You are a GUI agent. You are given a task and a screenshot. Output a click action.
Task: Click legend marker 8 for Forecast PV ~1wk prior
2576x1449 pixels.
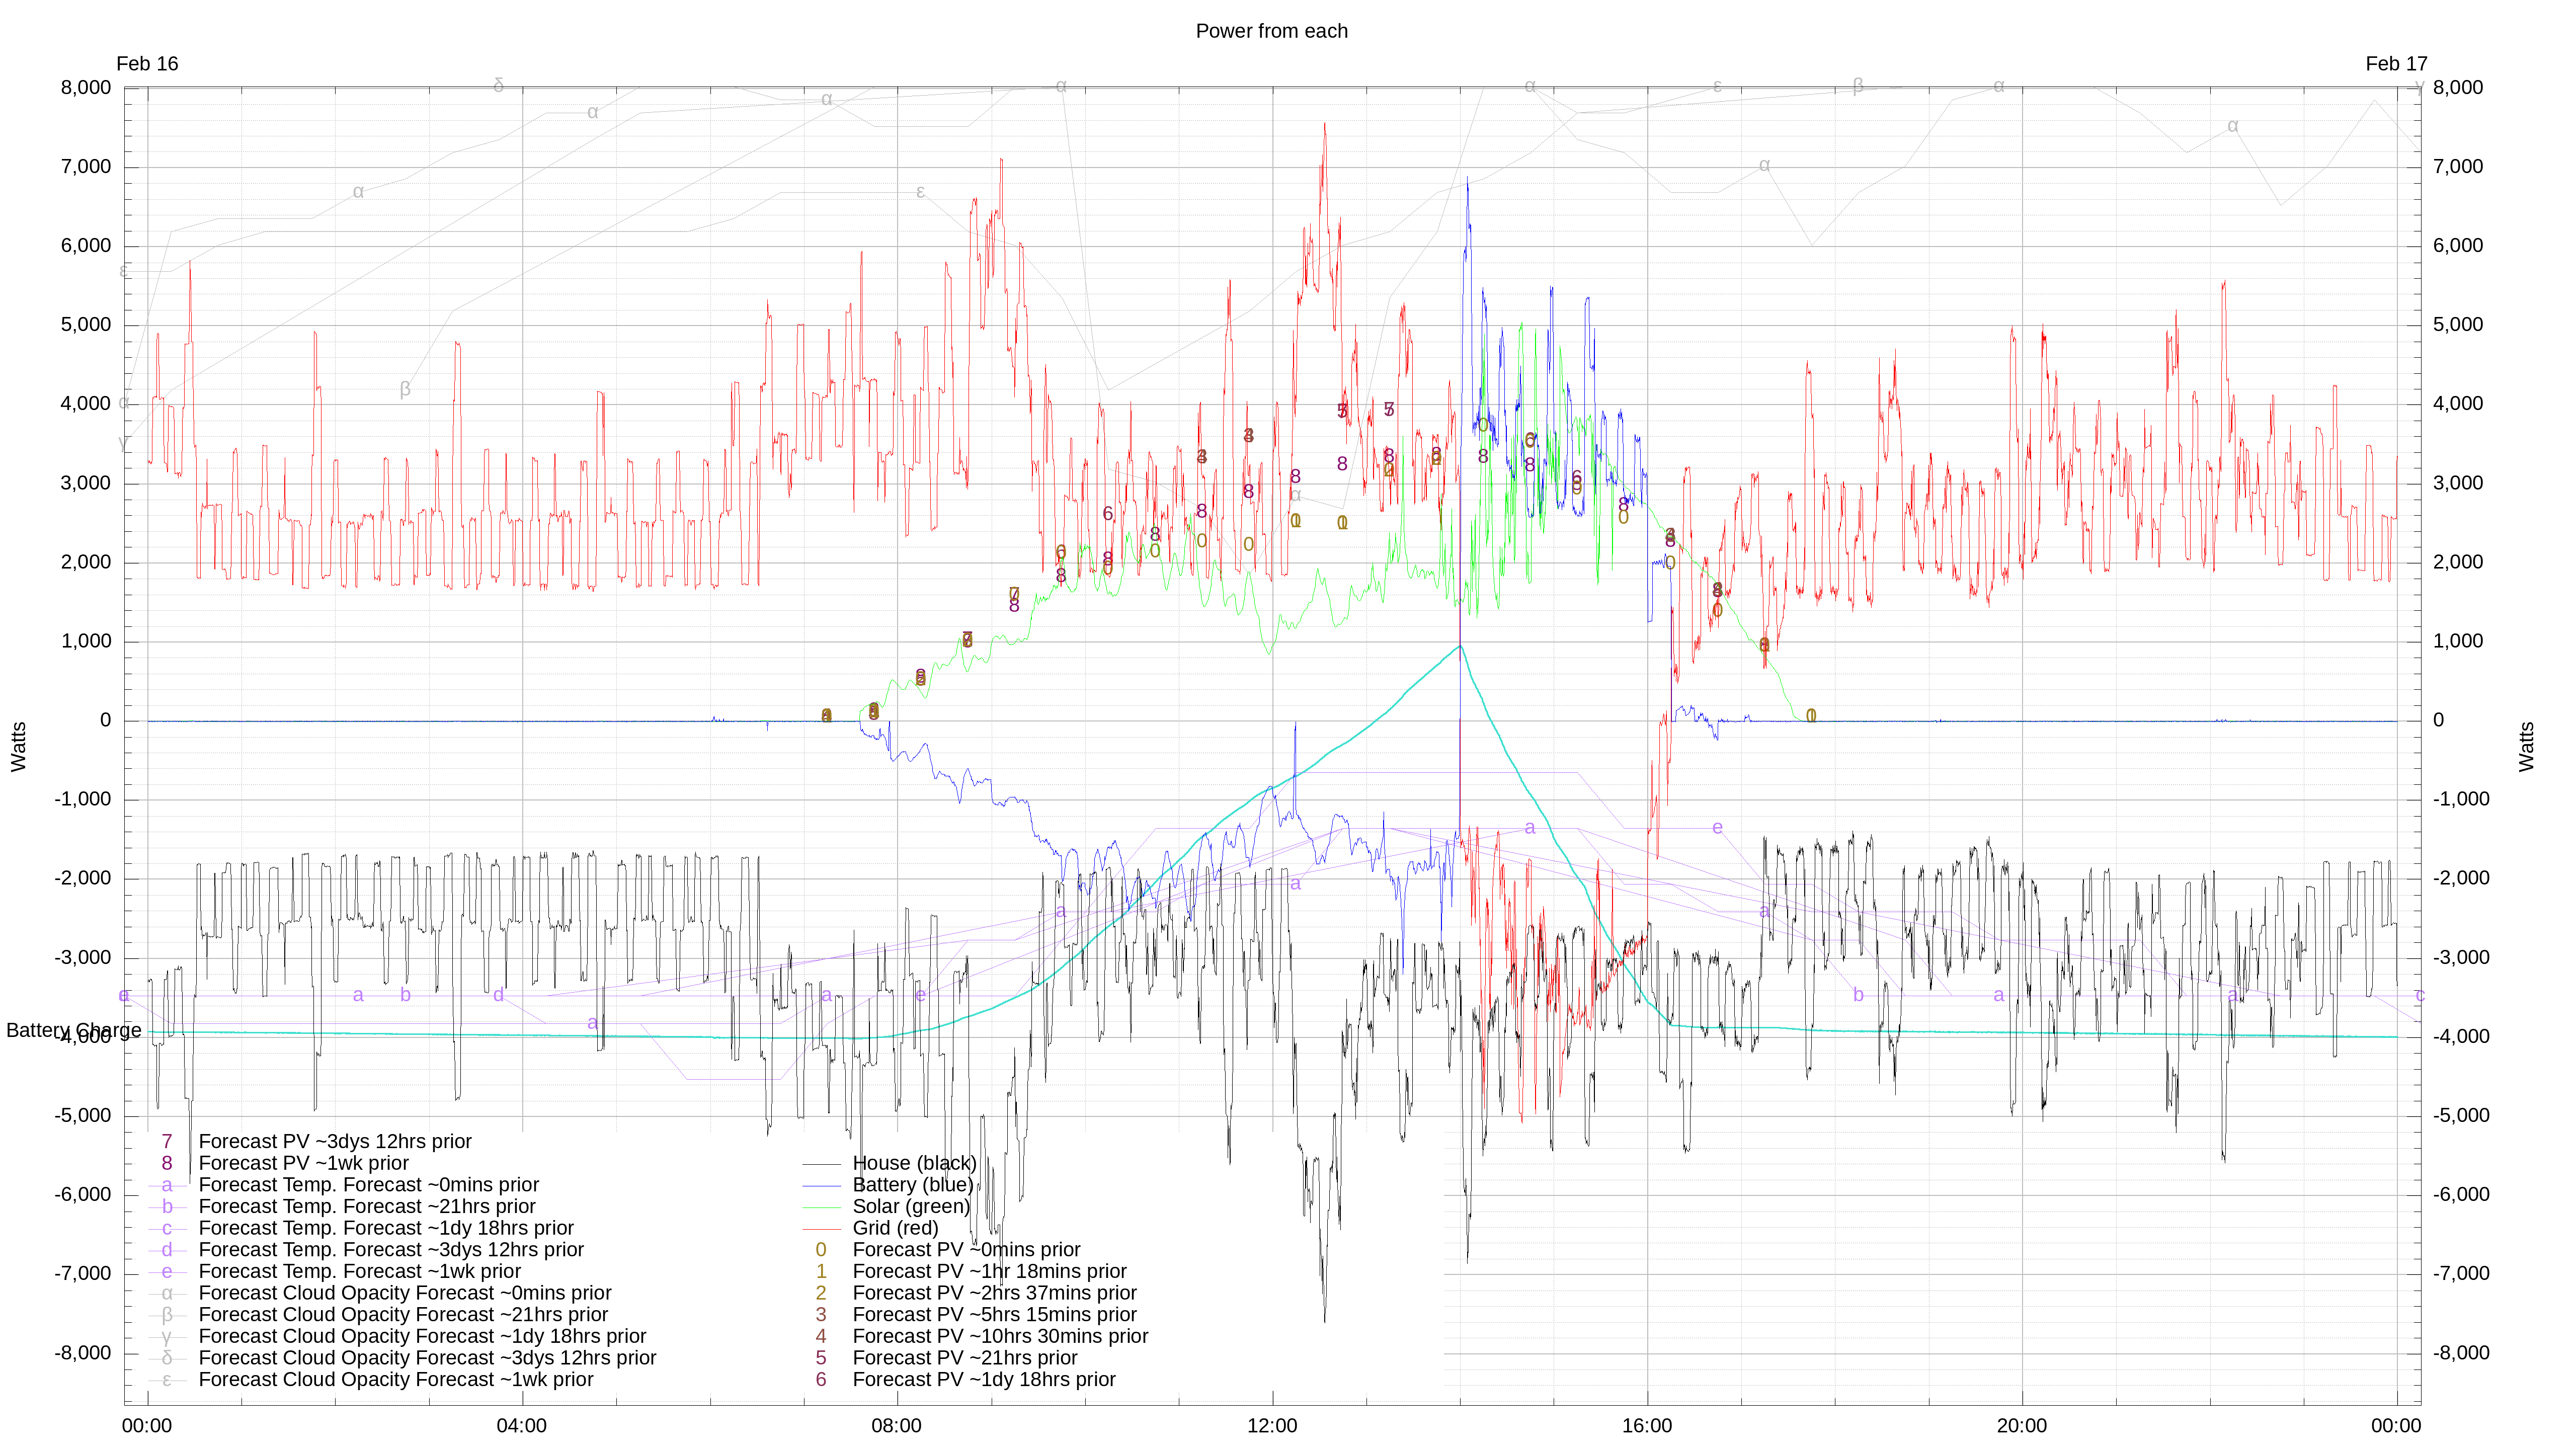(167, 1163)
